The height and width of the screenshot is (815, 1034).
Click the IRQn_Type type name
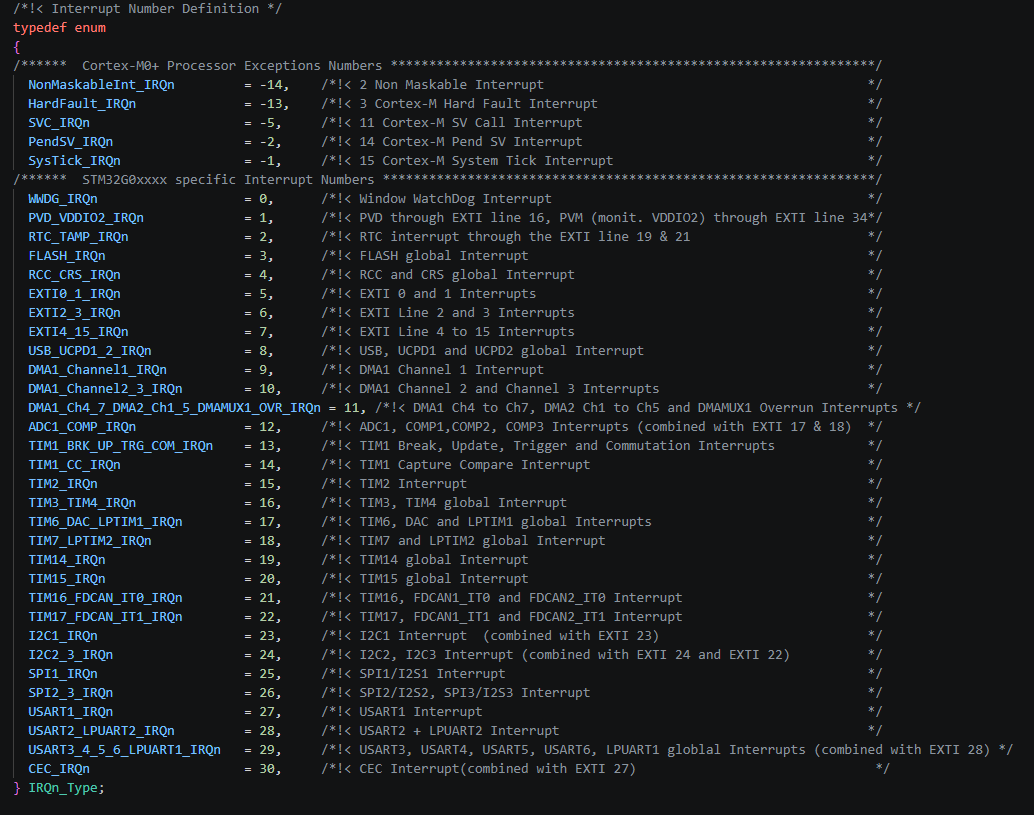pos(64,789)
